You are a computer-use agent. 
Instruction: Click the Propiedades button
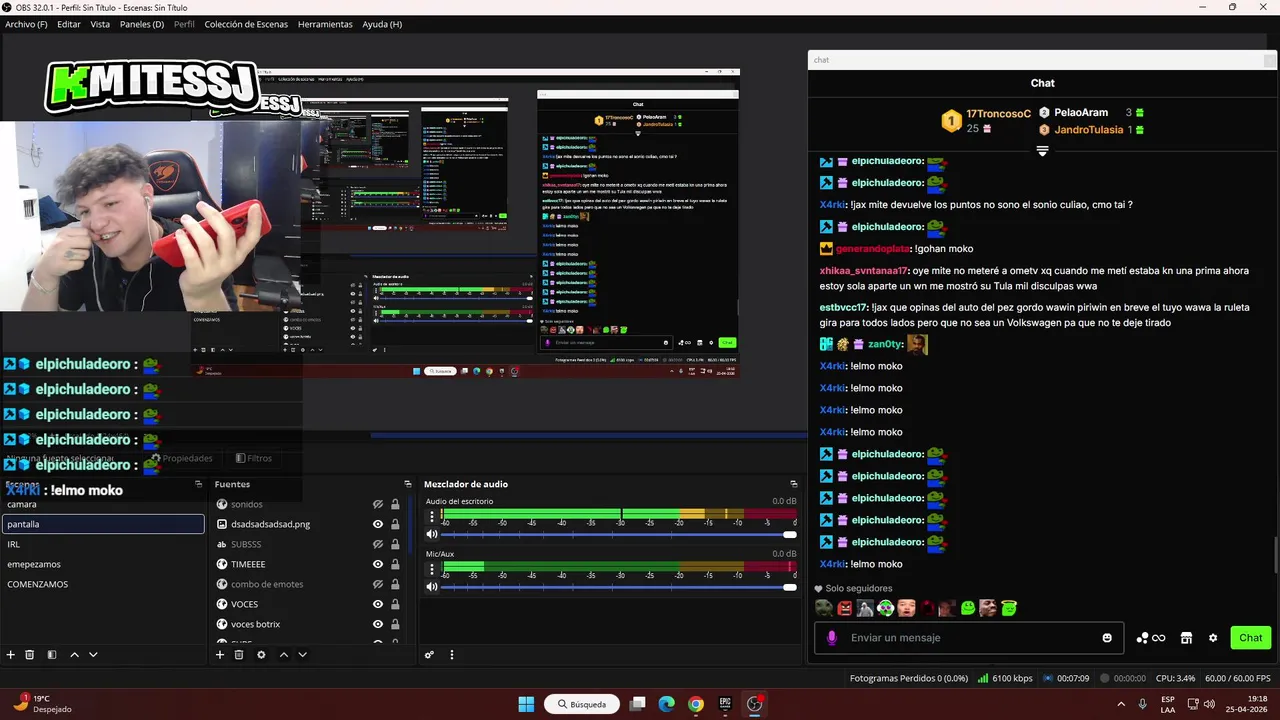pos(181,458)
